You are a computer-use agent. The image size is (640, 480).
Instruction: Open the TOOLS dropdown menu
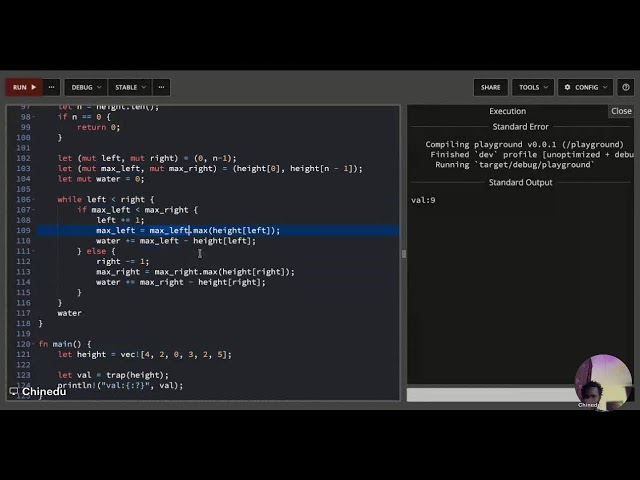click(533, 87)
